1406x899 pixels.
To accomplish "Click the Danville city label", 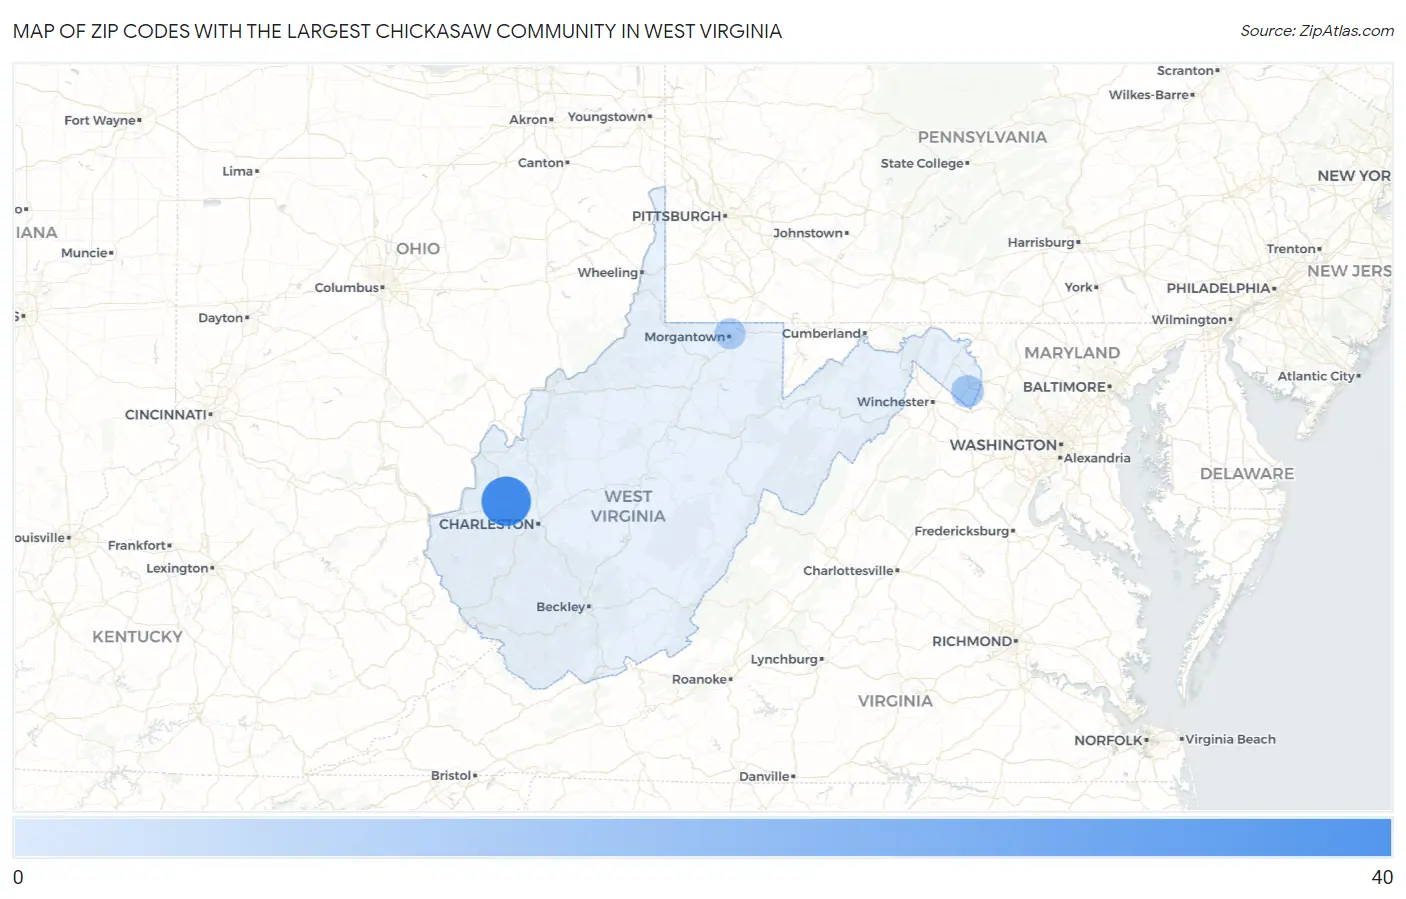I will point(764,777).
